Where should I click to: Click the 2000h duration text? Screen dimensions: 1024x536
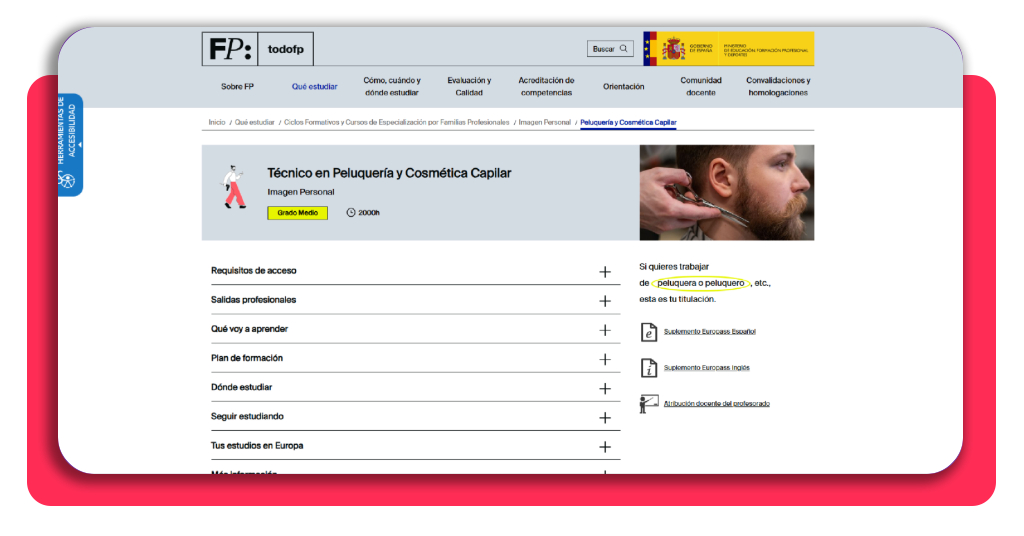click(x=369, y=213)
